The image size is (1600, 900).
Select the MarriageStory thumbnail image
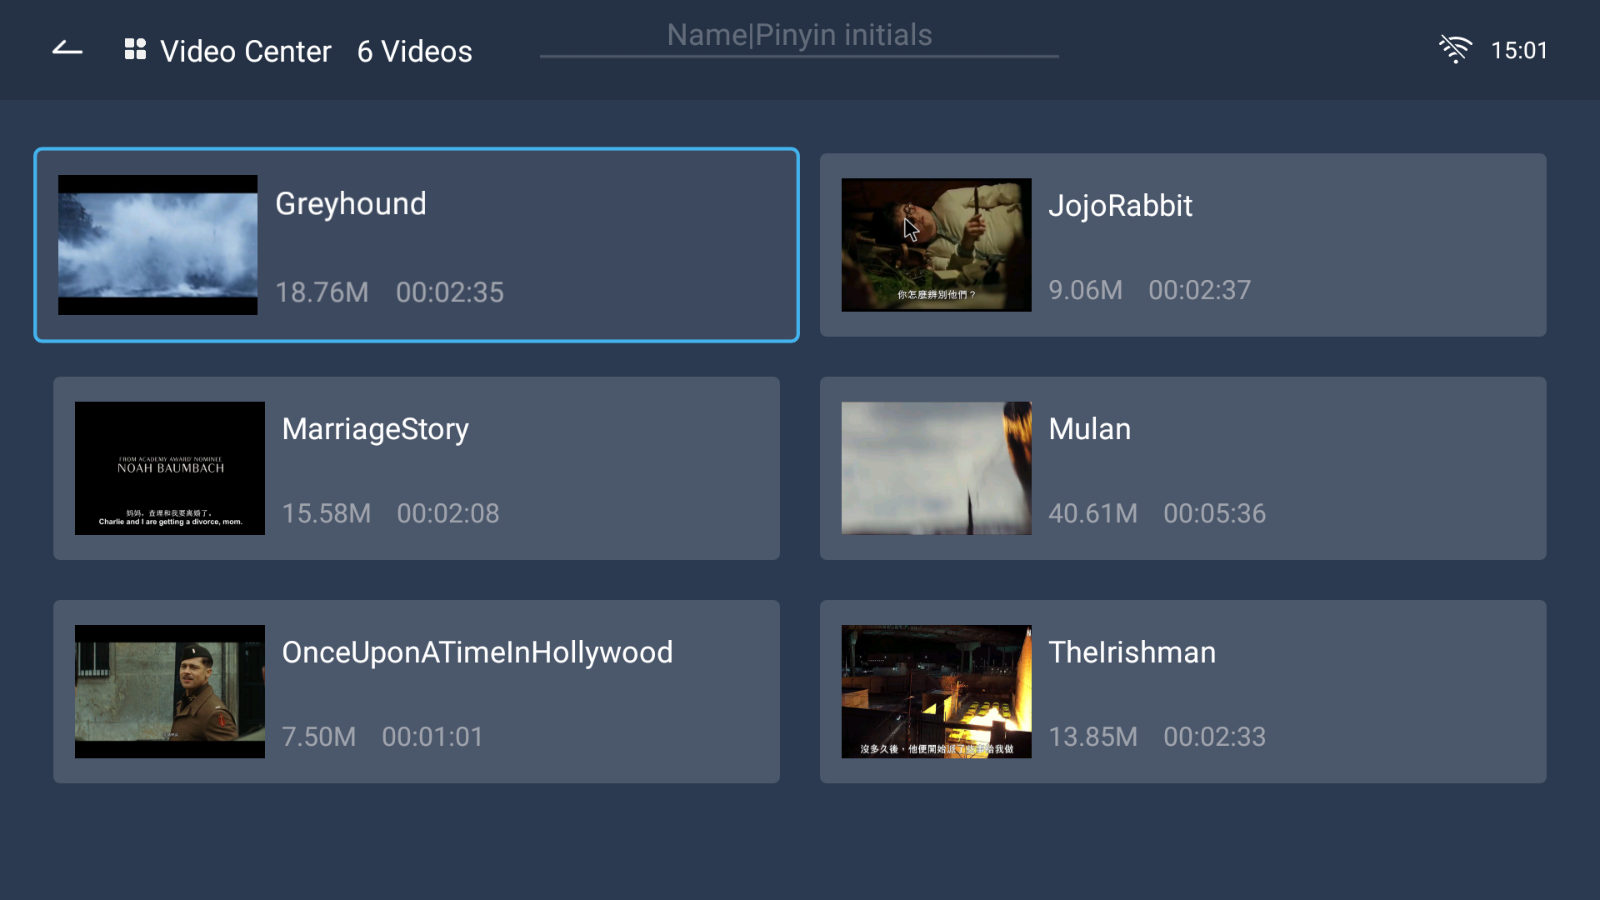click(170, 468)
